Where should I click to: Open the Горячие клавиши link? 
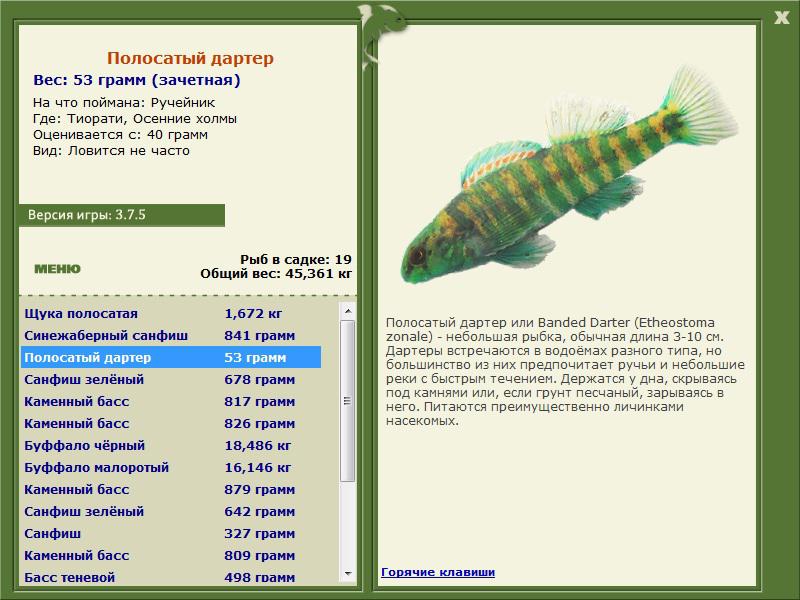tap(438, 572)
